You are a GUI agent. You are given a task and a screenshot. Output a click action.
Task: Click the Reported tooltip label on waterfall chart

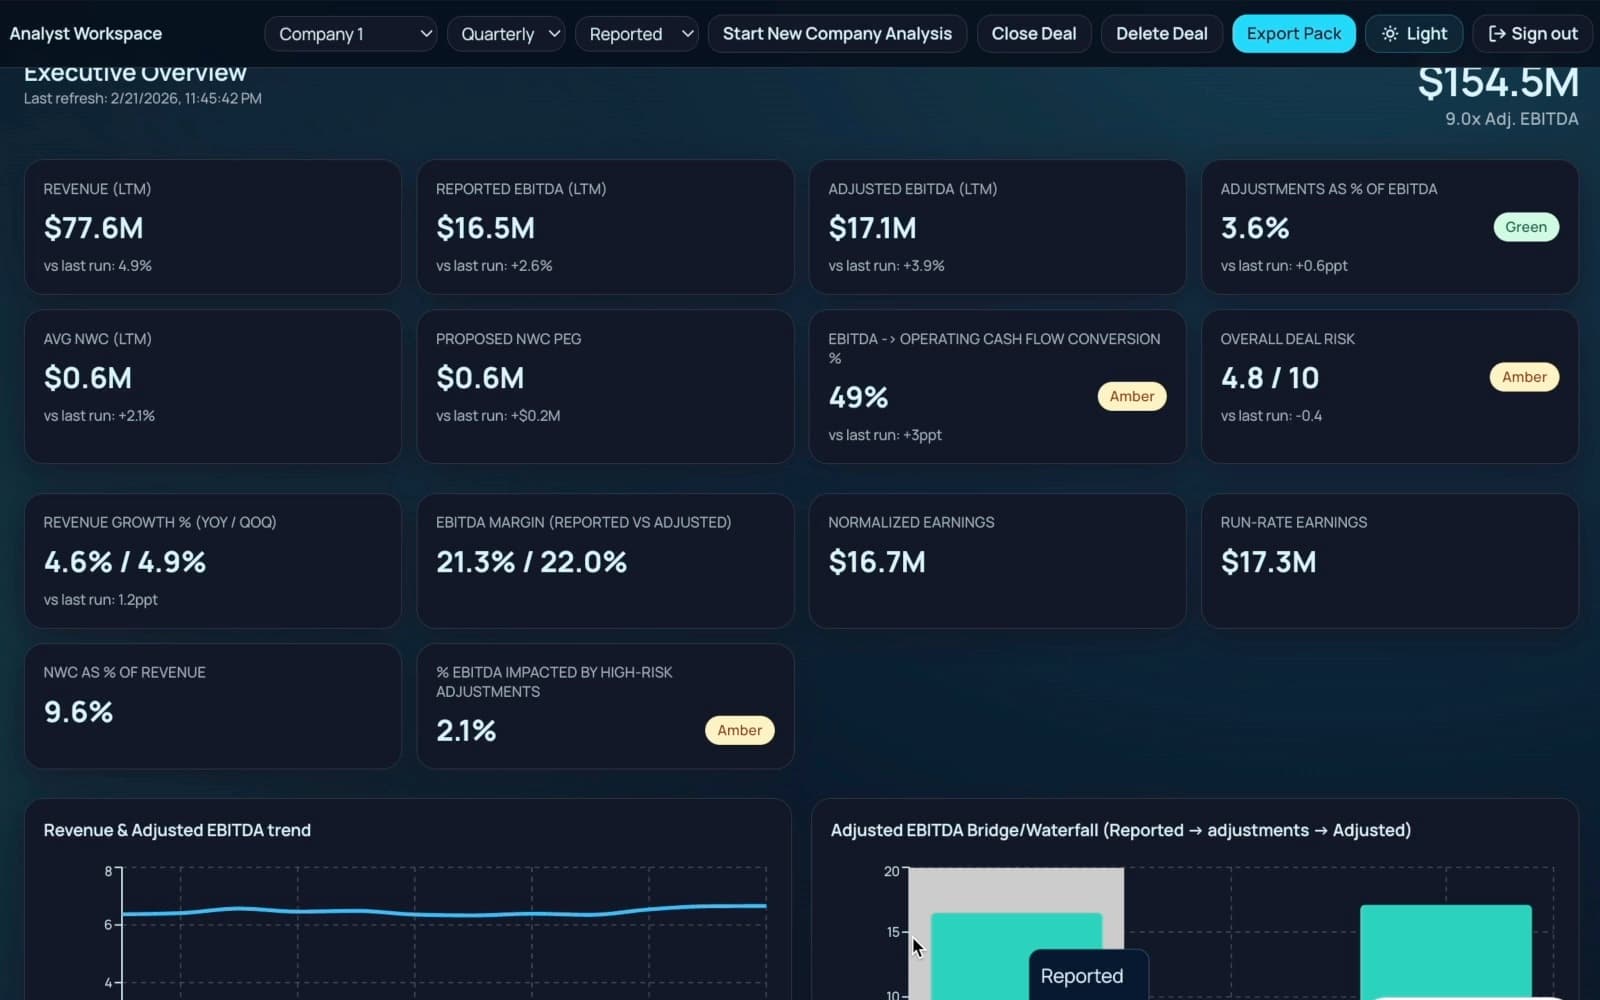pos(1082,976)
